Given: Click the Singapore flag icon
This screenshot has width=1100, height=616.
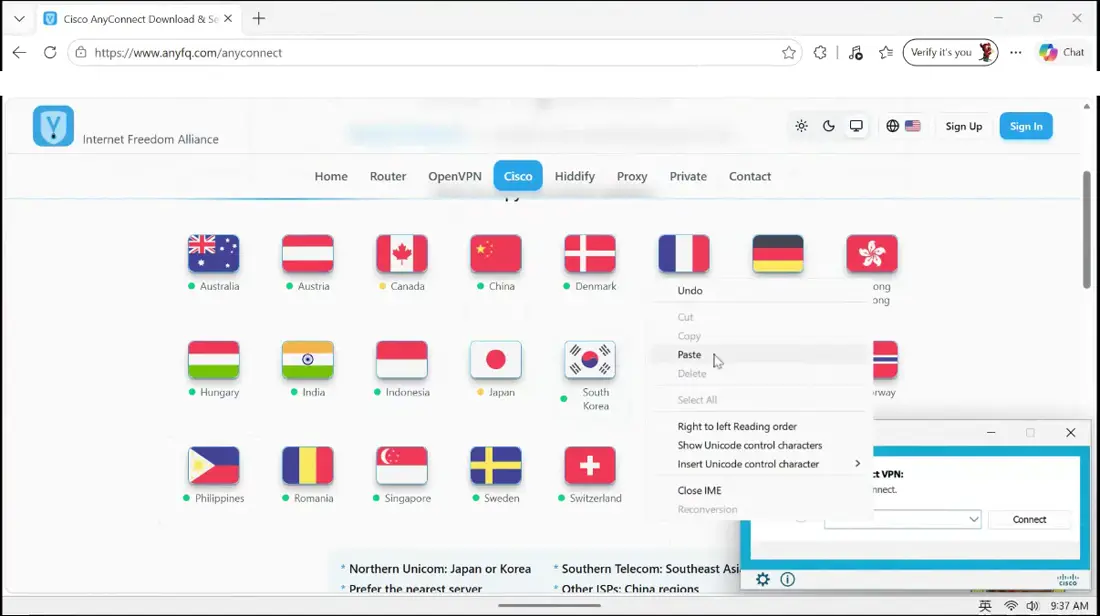Looking at the screenshot, I should [x=402, y=465].
